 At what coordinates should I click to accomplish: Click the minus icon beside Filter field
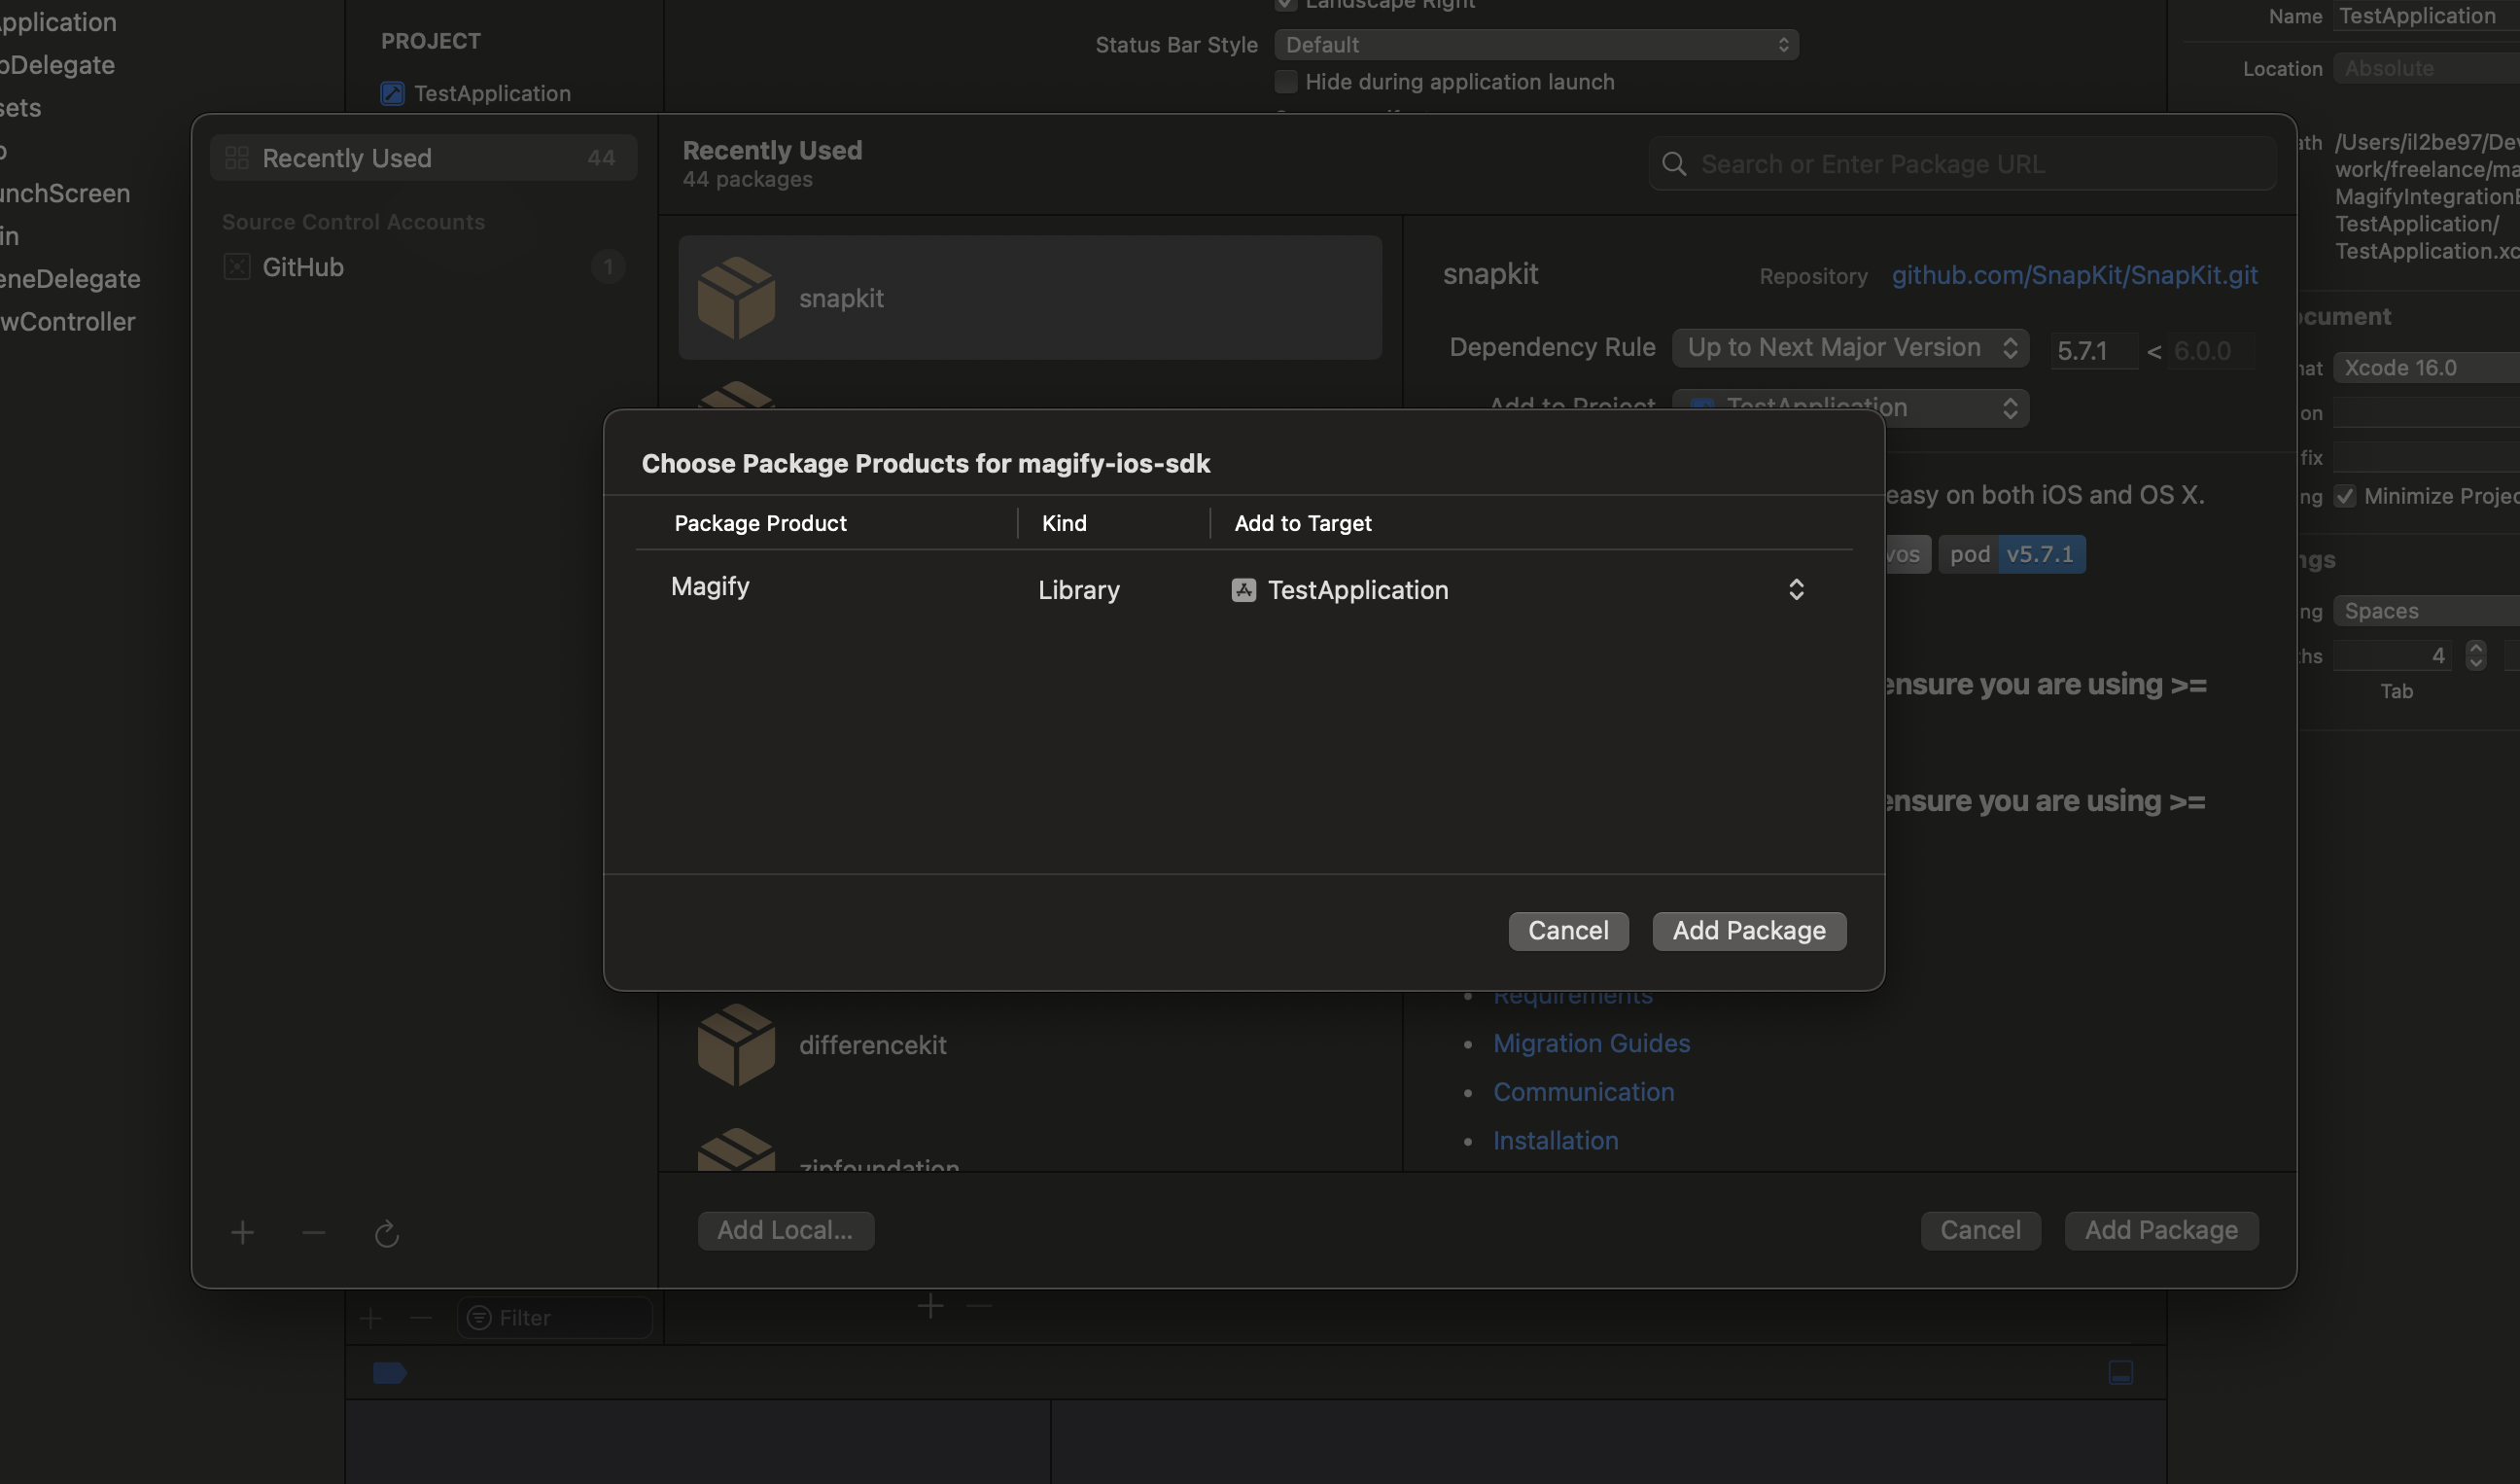(421, 1318)
